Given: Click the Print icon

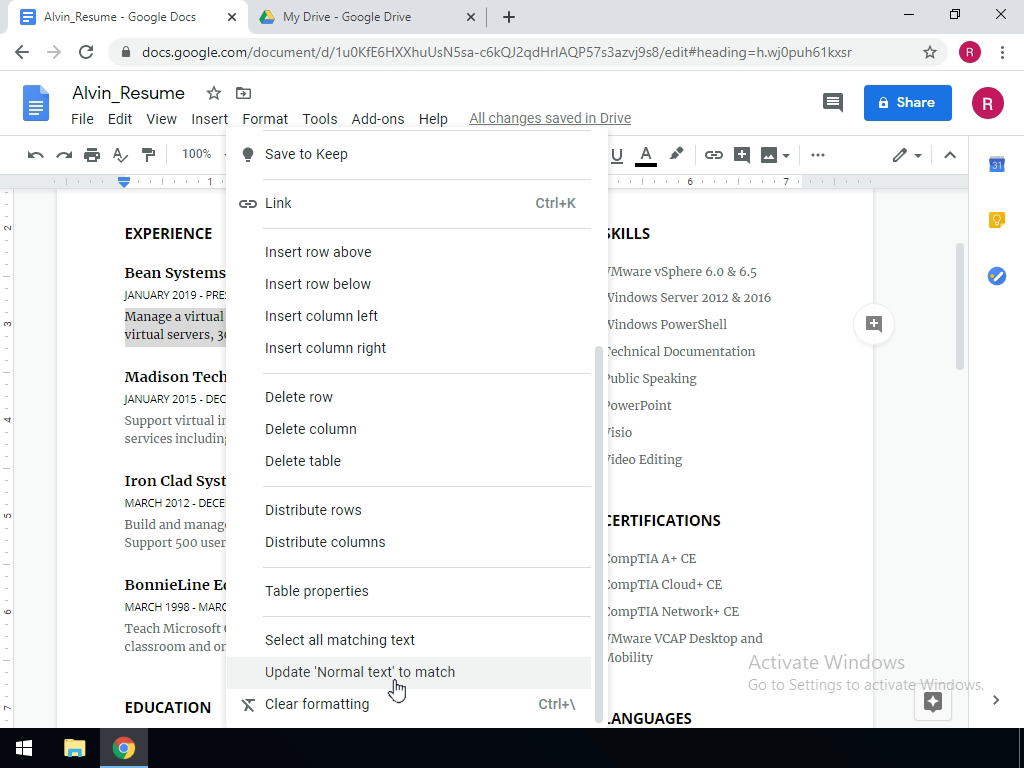Looking at the screenshot, I should pos(92,155).
